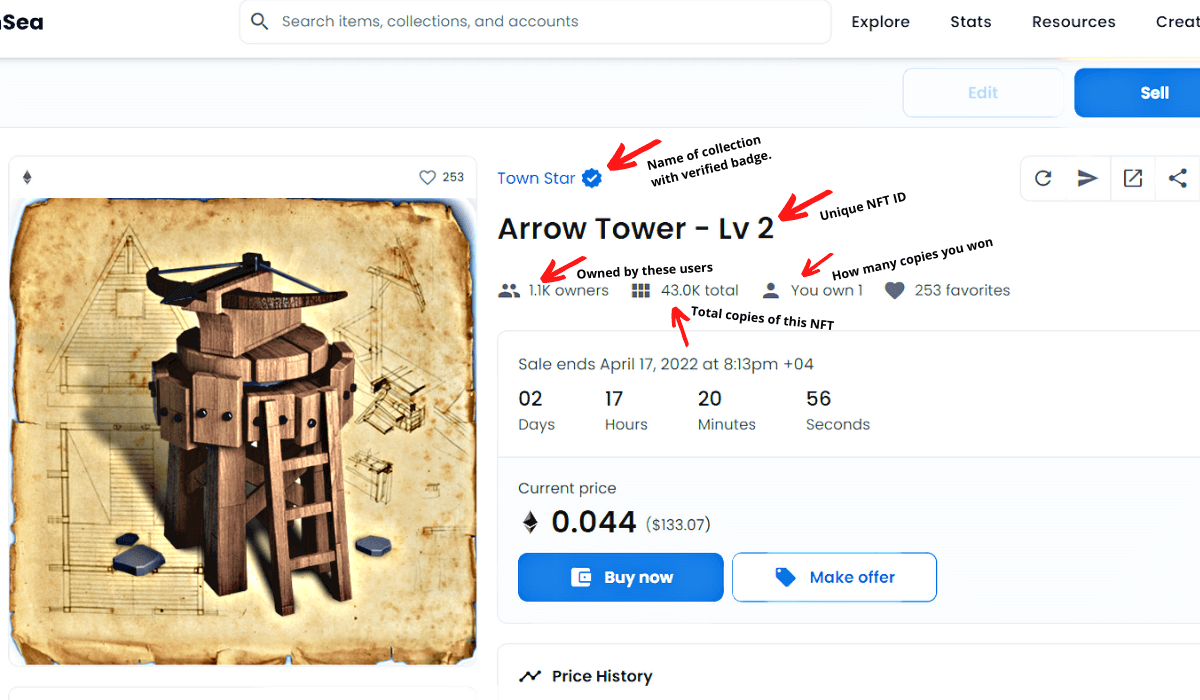The image size is (1200, 700).
Task: Open the Stats menu
Action: 971,22
